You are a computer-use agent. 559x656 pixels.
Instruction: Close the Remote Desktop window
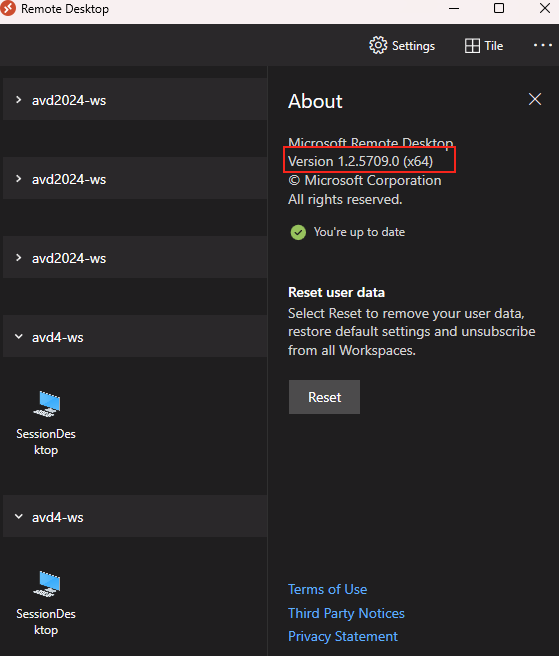pos(545,8)
